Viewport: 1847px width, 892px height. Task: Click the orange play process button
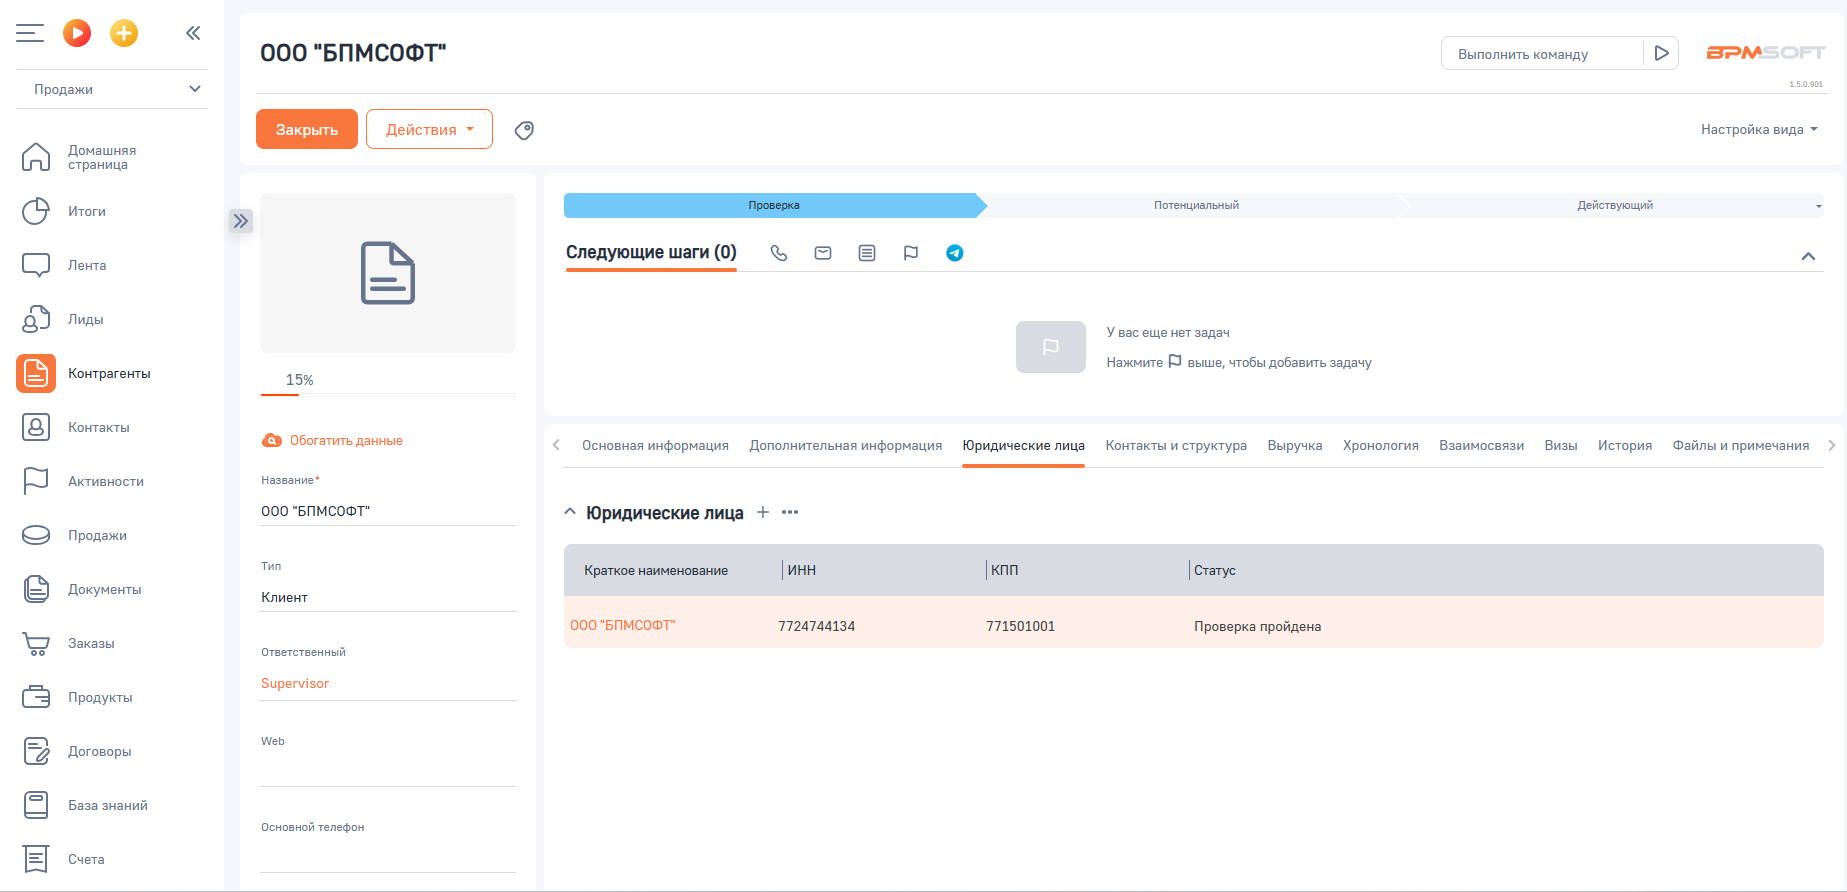[77, 33]
